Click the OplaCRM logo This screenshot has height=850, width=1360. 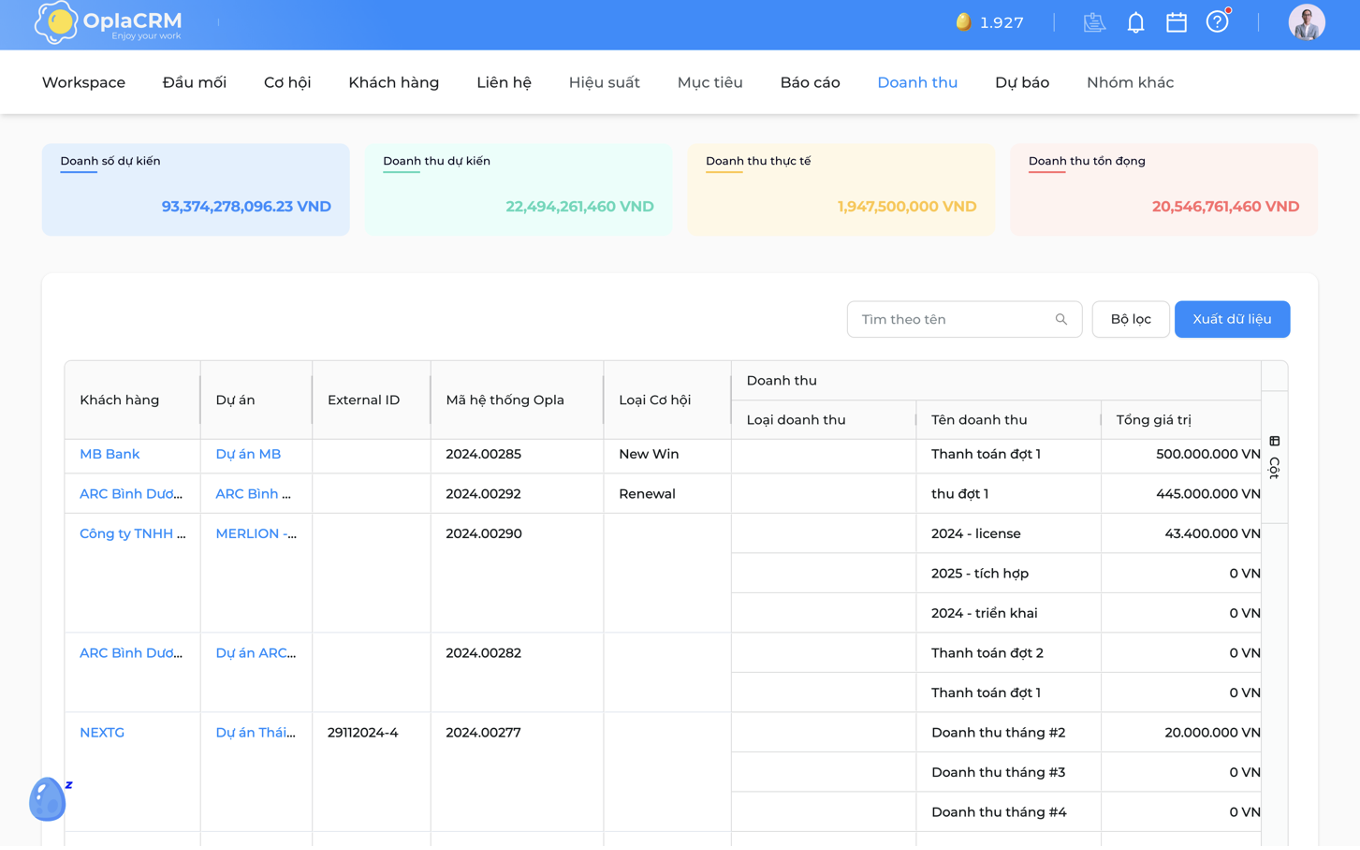(108, 23)
